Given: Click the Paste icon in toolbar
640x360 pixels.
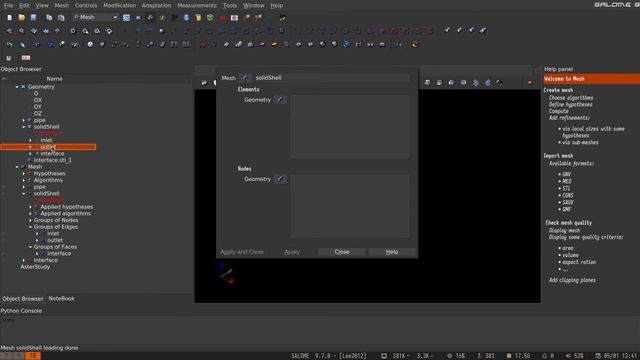Looking at the screenshot, I should 61,18.
